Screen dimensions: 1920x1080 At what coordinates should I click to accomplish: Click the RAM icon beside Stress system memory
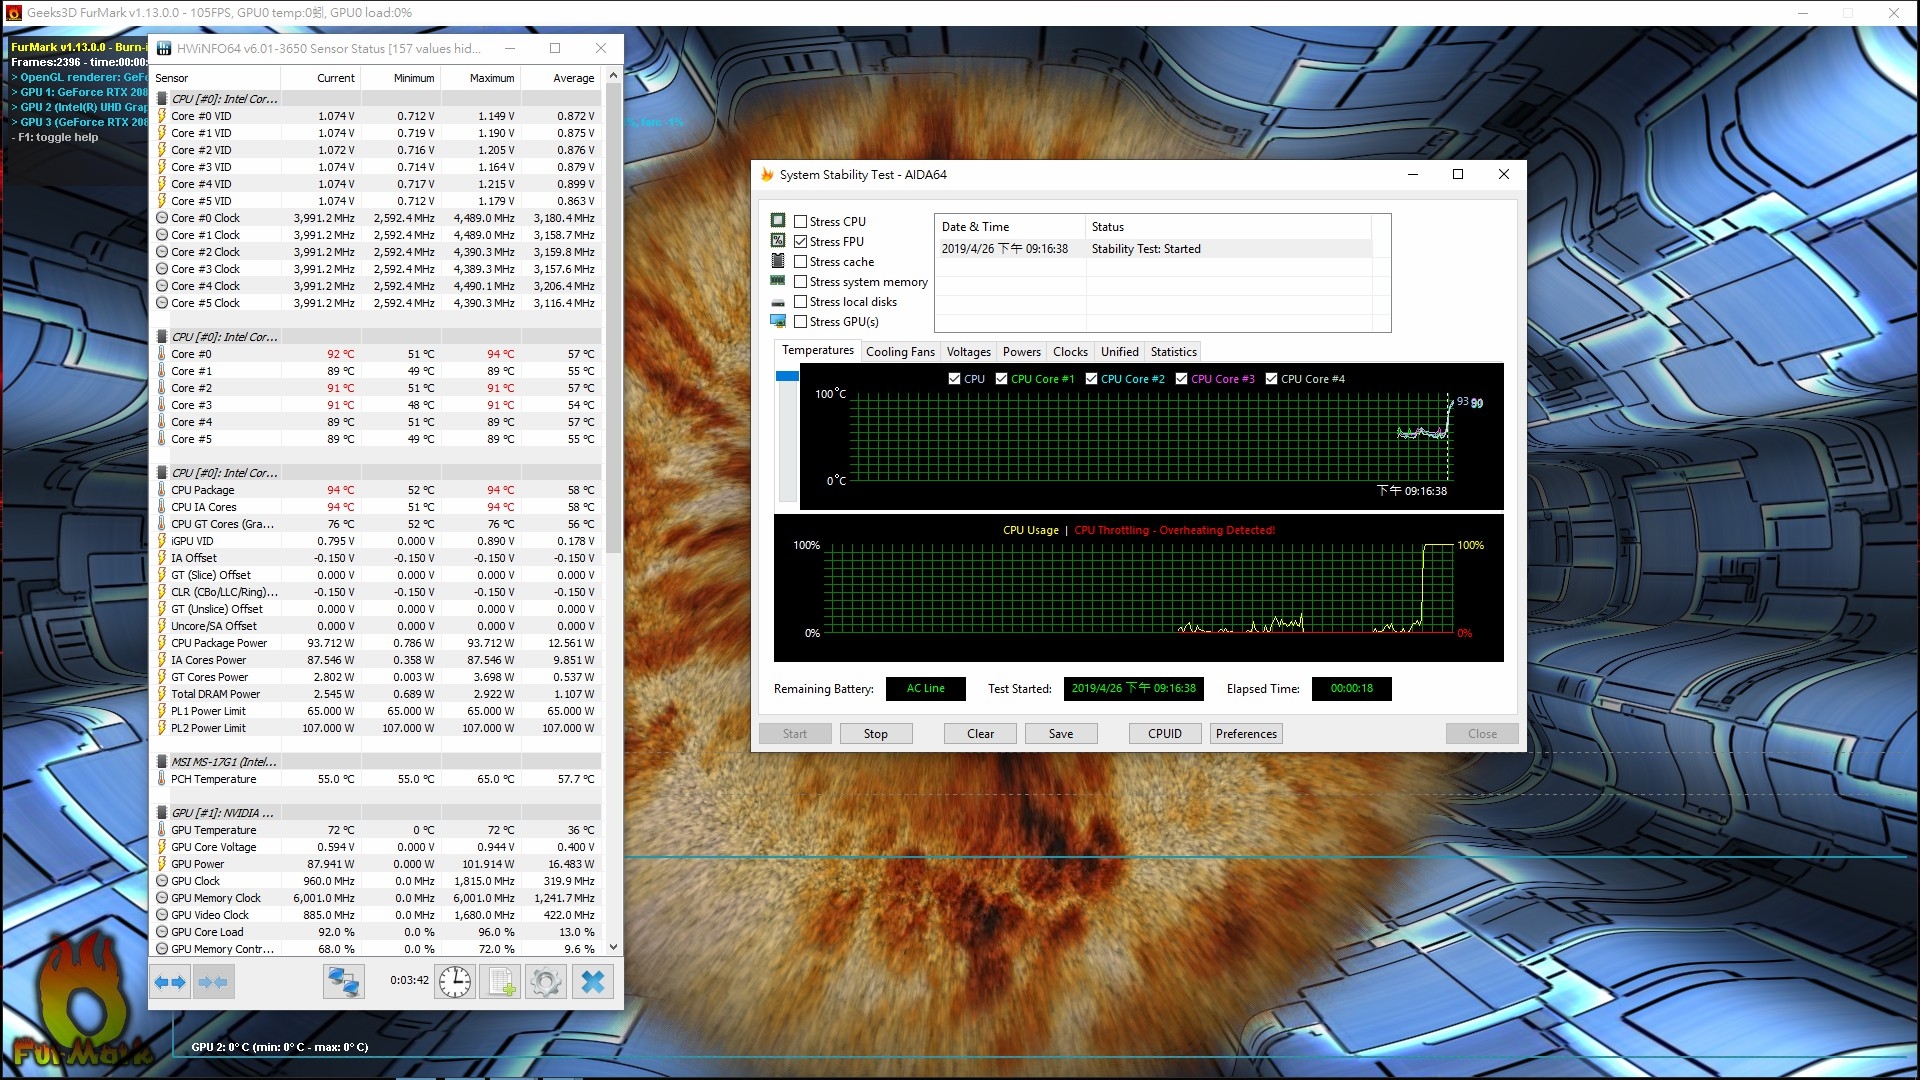point(778,281)
